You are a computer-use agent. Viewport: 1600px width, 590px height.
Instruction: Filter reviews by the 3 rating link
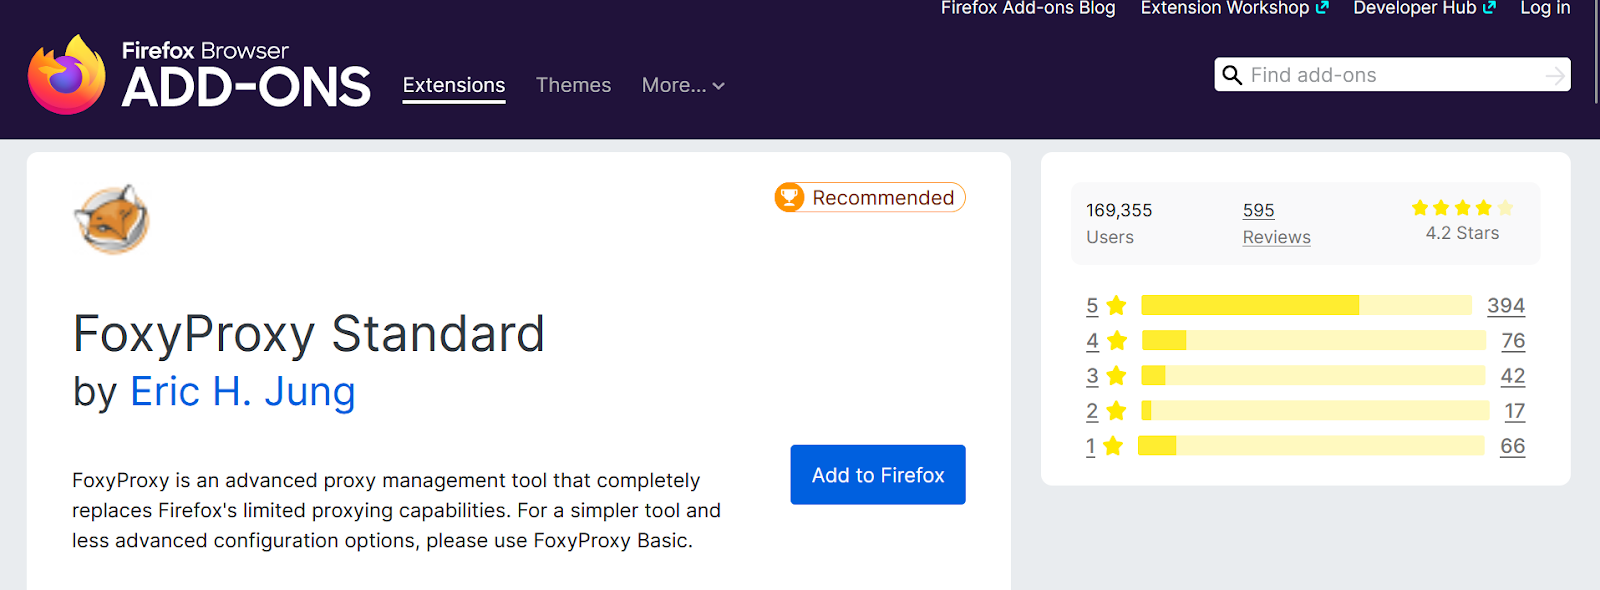(1092, 375)
